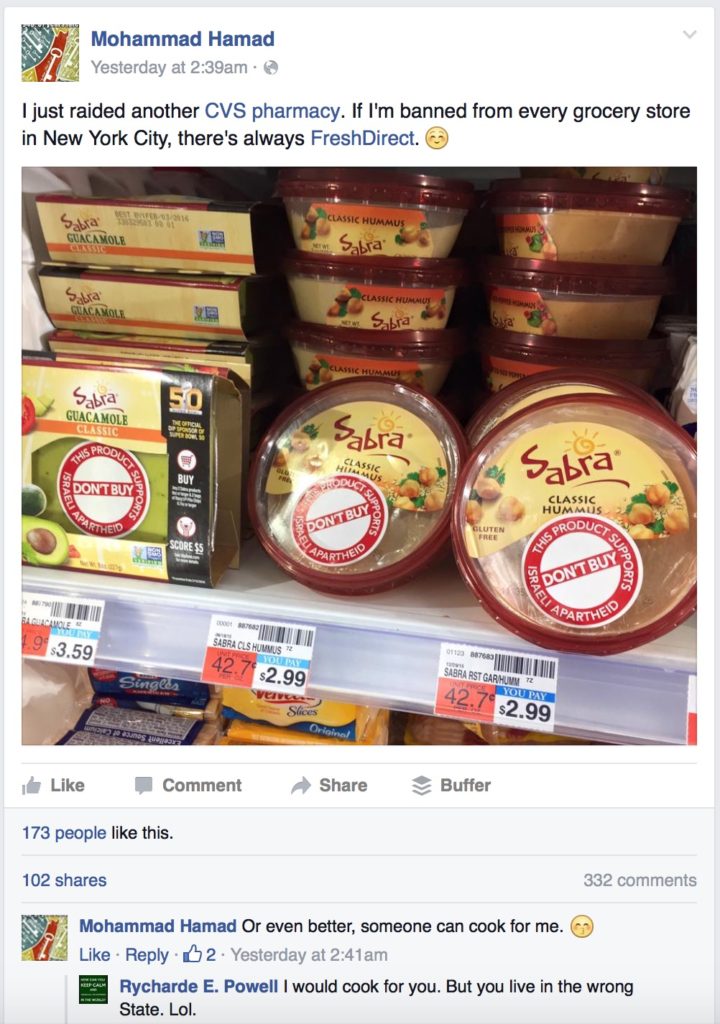Open the 102 shares list
720x1024 pixels.
click(64, 880)
